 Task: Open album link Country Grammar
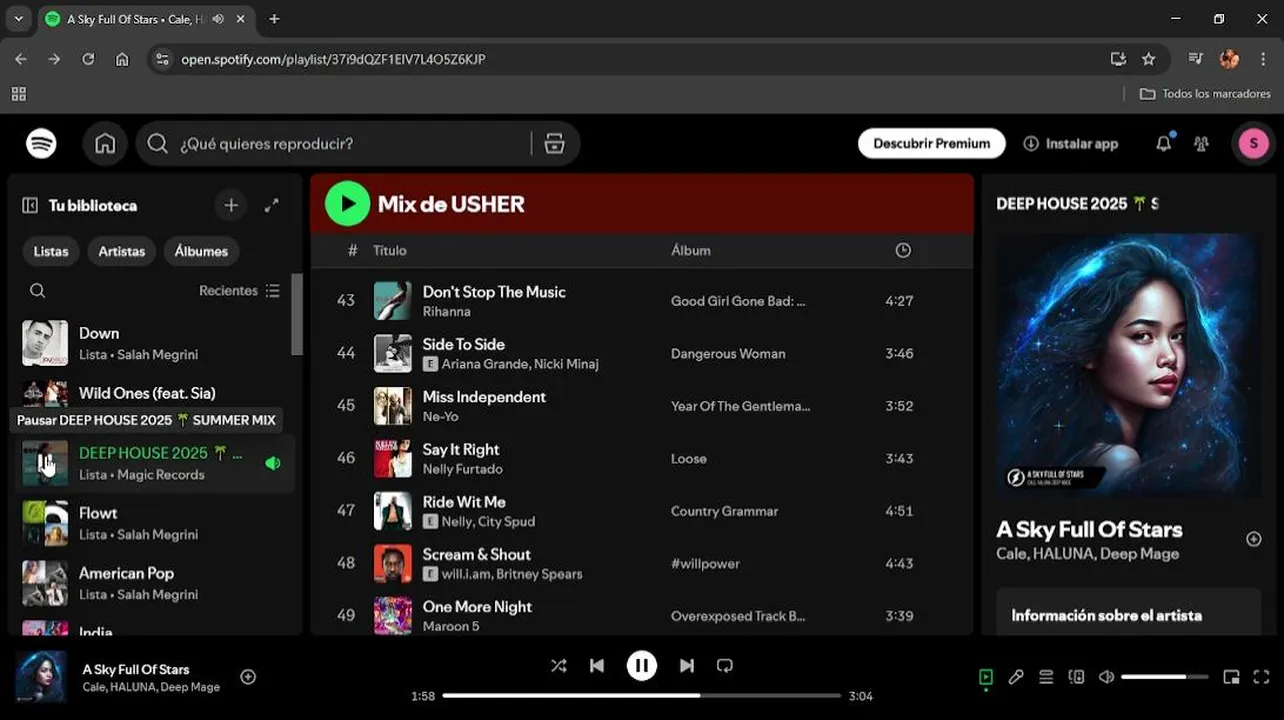click(724, 511)
